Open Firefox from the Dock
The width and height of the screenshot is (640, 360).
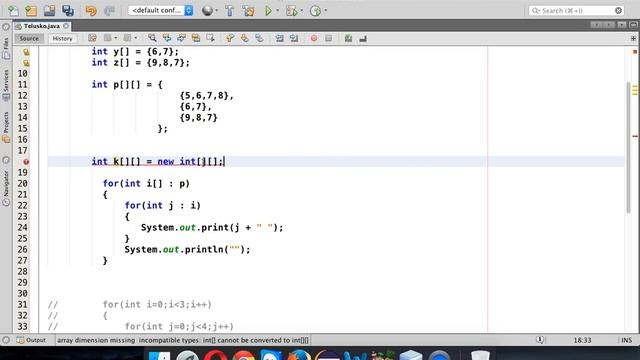[x=299, y=354]
